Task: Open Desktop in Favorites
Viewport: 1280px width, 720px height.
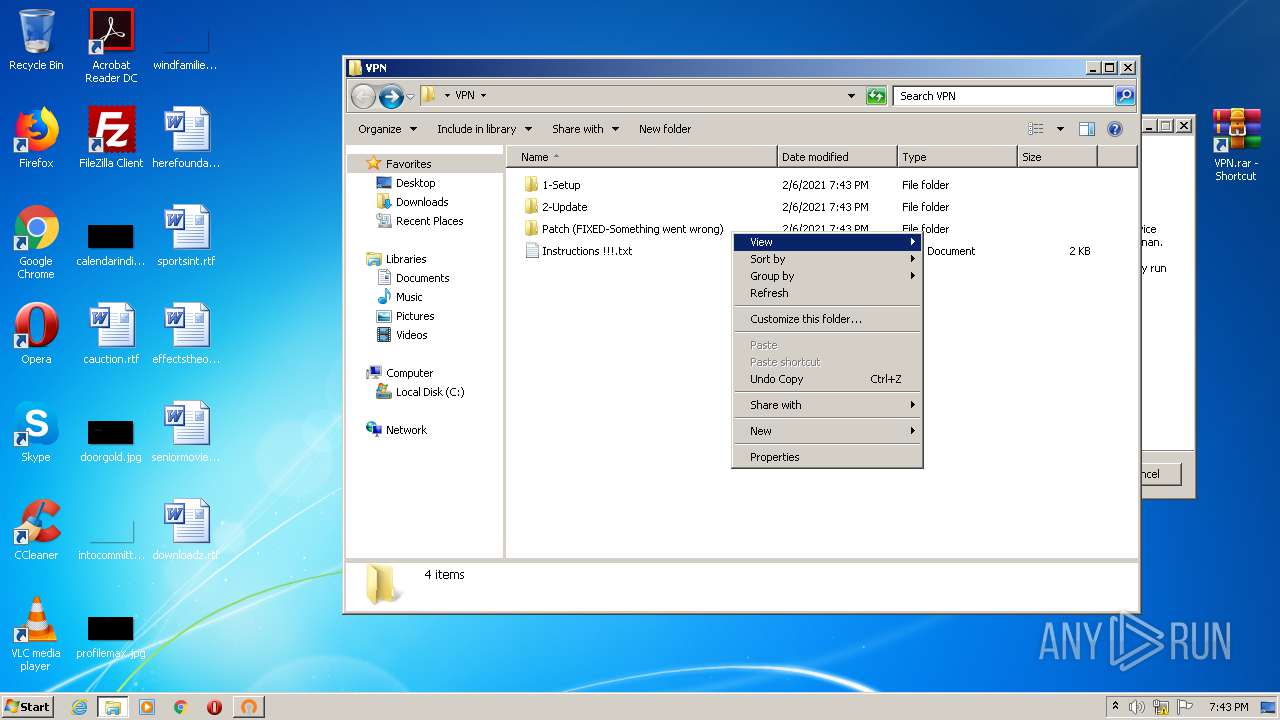Action: [x=406, y=183]
